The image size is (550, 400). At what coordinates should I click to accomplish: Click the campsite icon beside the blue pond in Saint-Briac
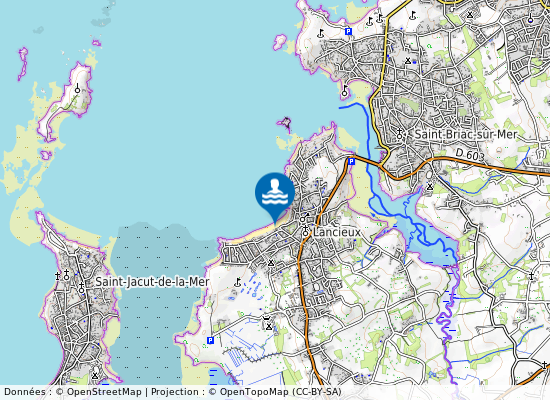click(x=408, y=61)
